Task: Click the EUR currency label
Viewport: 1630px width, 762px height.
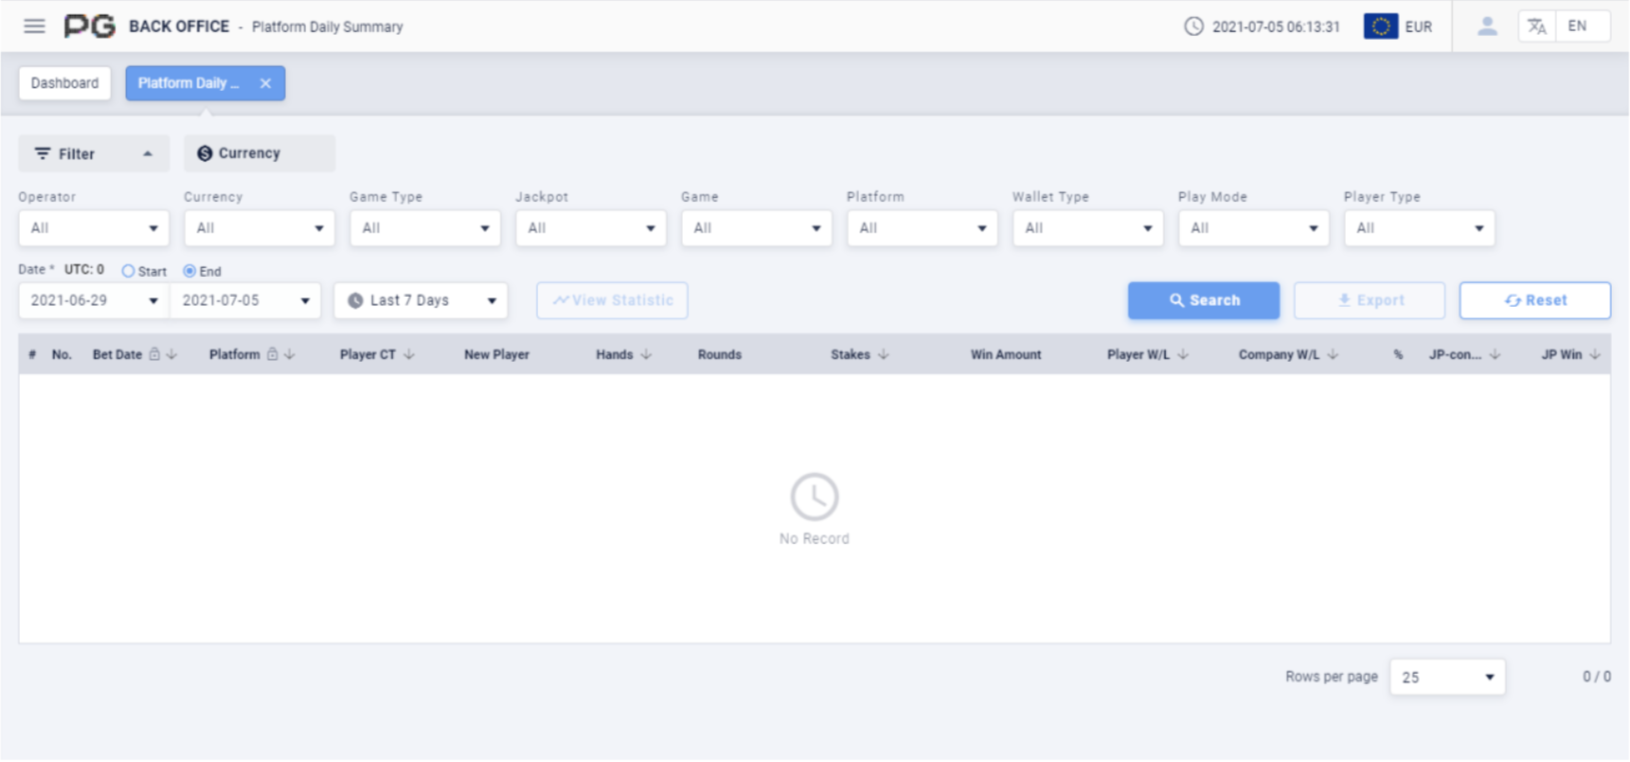Action: (x=1418, y=27)
